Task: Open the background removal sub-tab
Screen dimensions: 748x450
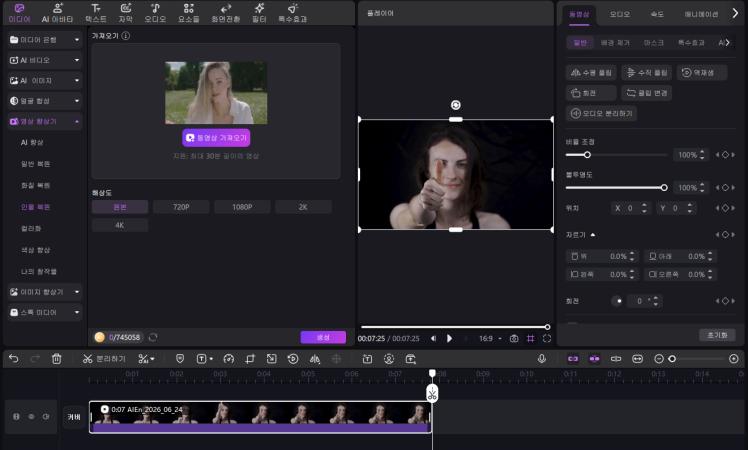Action: [615, 43]
